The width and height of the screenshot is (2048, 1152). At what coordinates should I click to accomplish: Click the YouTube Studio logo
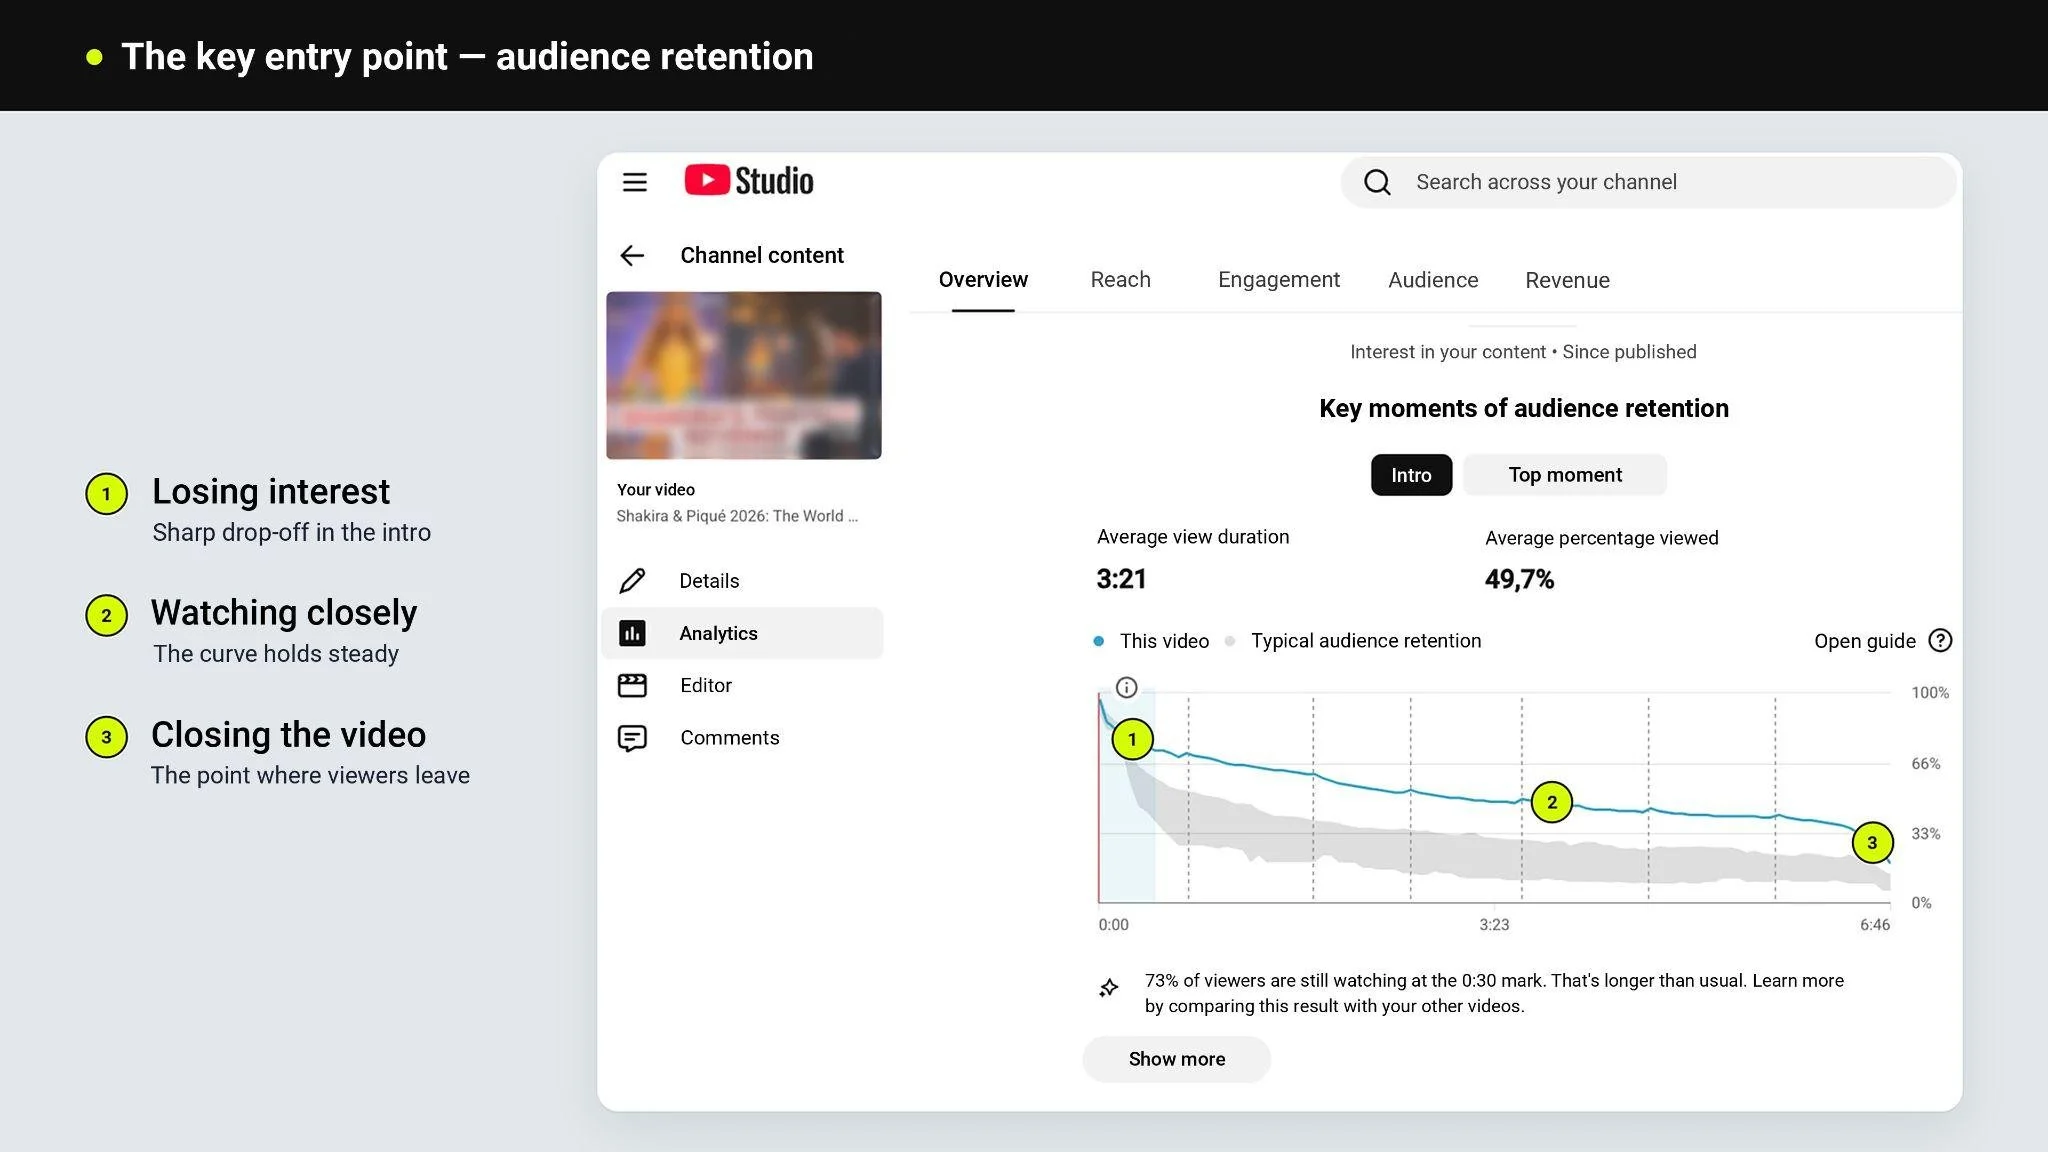coord(749,181)
